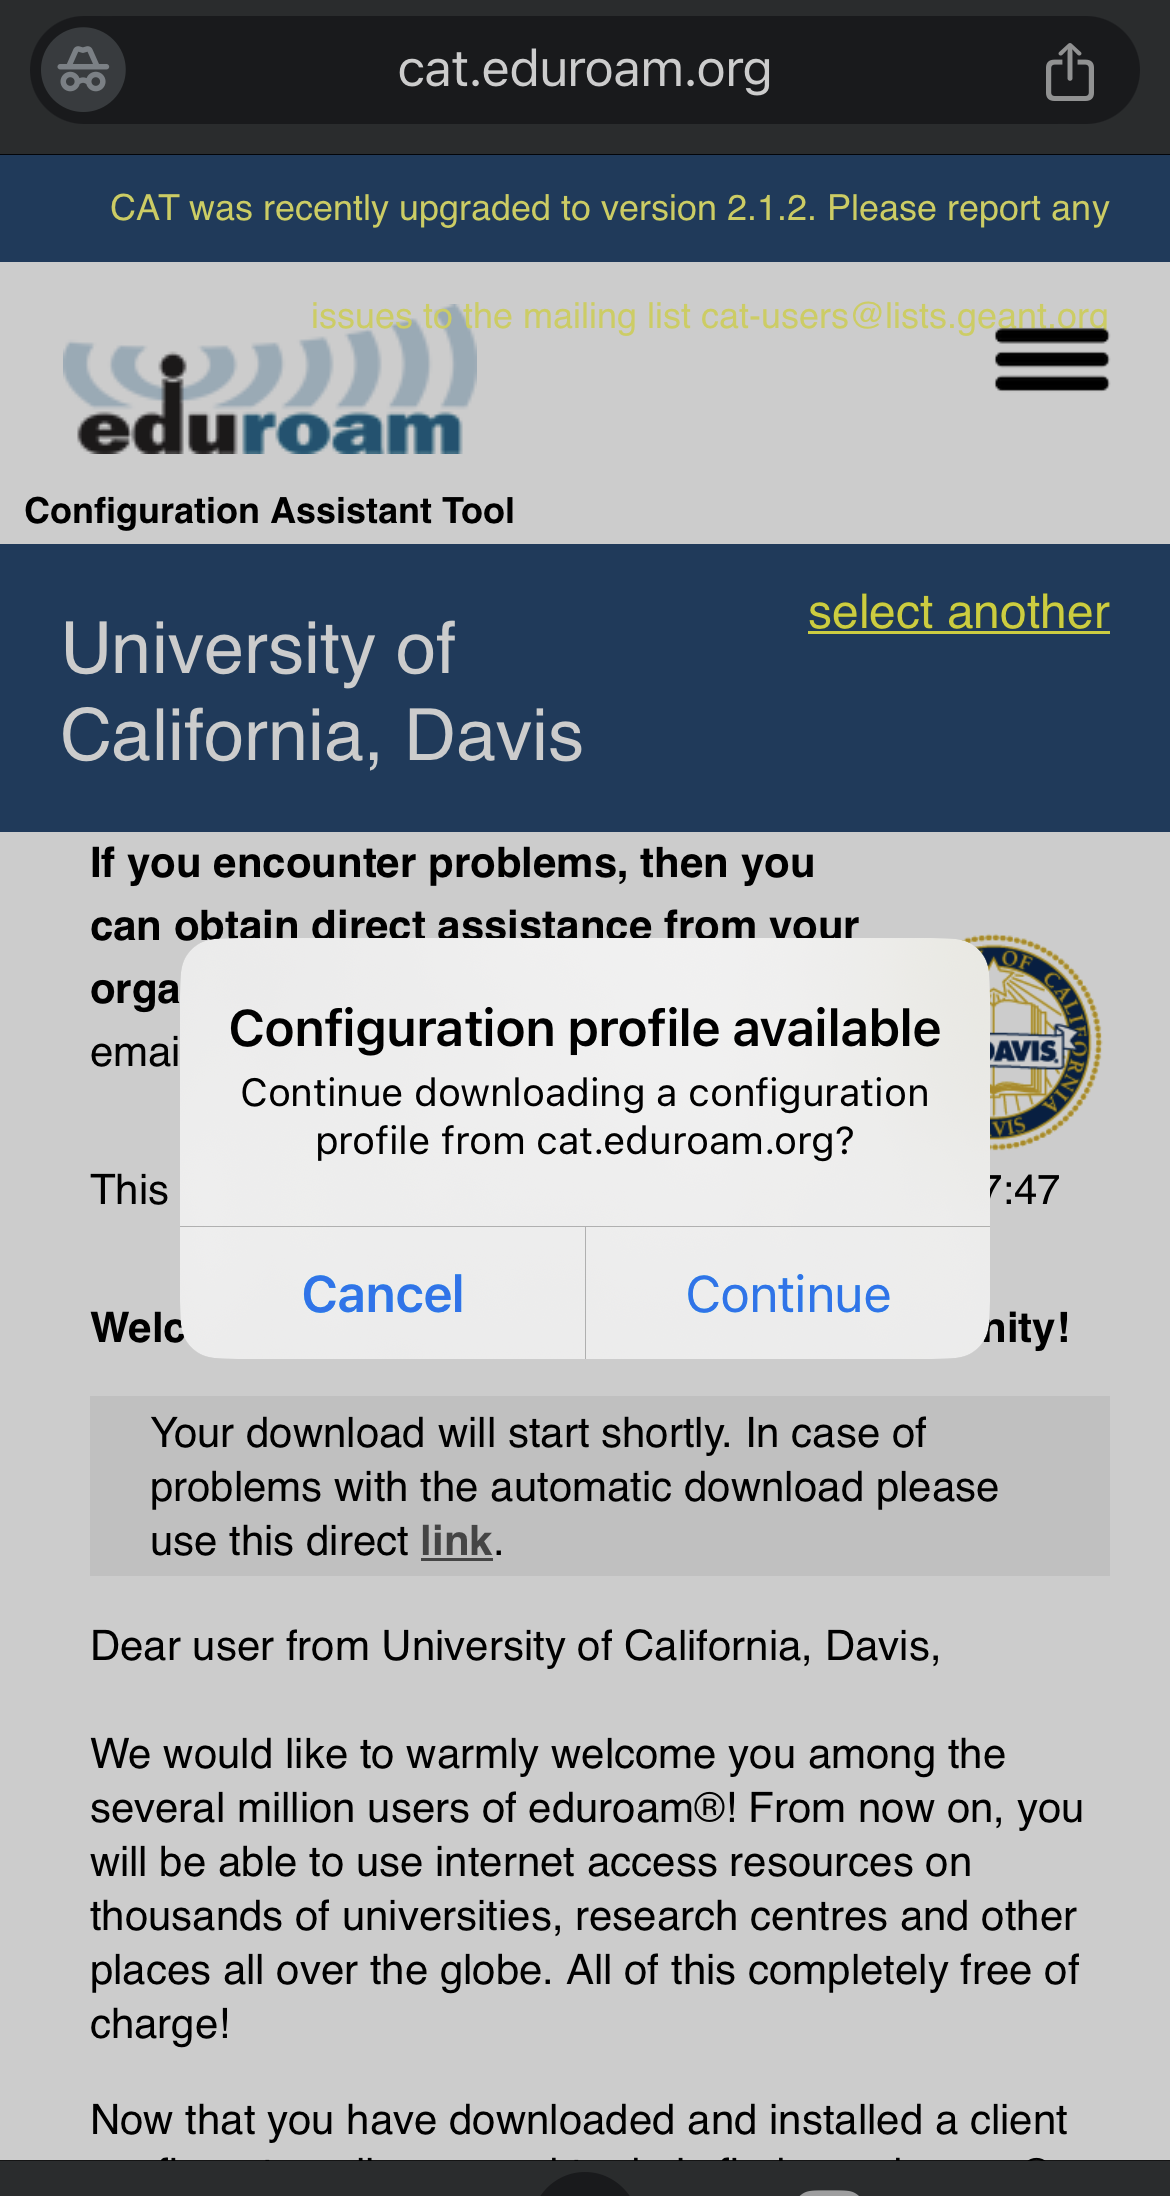Click the CAT version 2.1.2 upgrade banner
The width and height of the screenshot is (1170, 2196).
pyautogui.click(x=608, y=208)
